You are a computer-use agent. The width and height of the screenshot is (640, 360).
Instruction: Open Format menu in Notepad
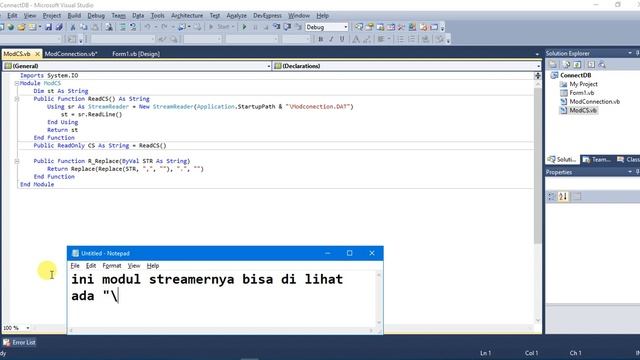(x=112, y=266)
